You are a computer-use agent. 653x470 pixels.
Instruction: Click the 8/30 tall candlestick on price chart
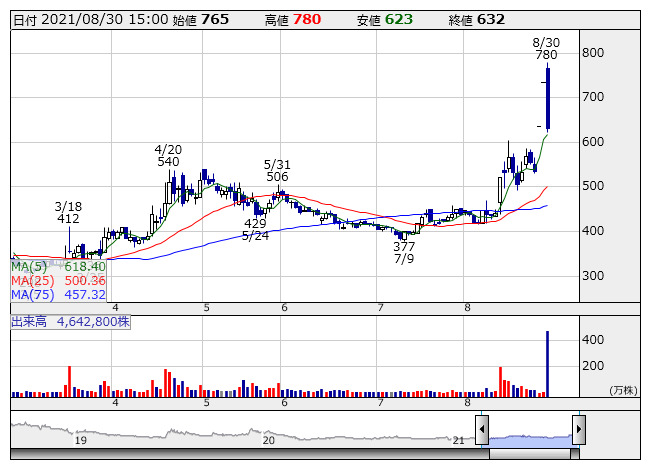548,99
